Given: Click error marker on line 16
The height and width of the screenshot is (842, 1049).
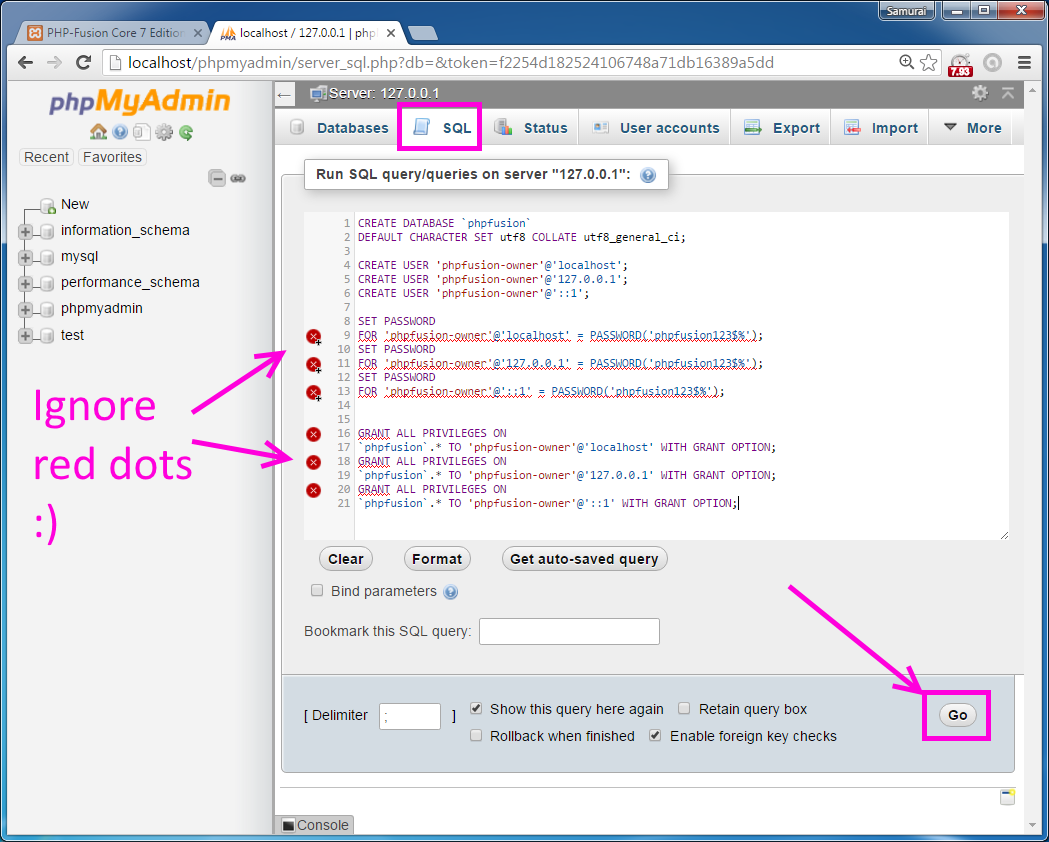Looking at the screenshot, I should pyautogui.click(x=313, y=434).
